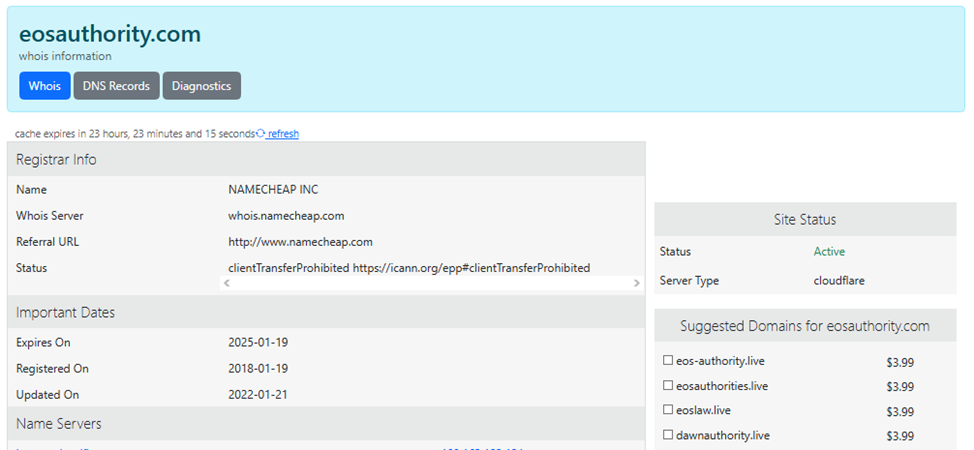The width and height of the screenshot is (974, 450).
Task: Click the dawnauthority.live domain label
Action: (x=723, y=435)
